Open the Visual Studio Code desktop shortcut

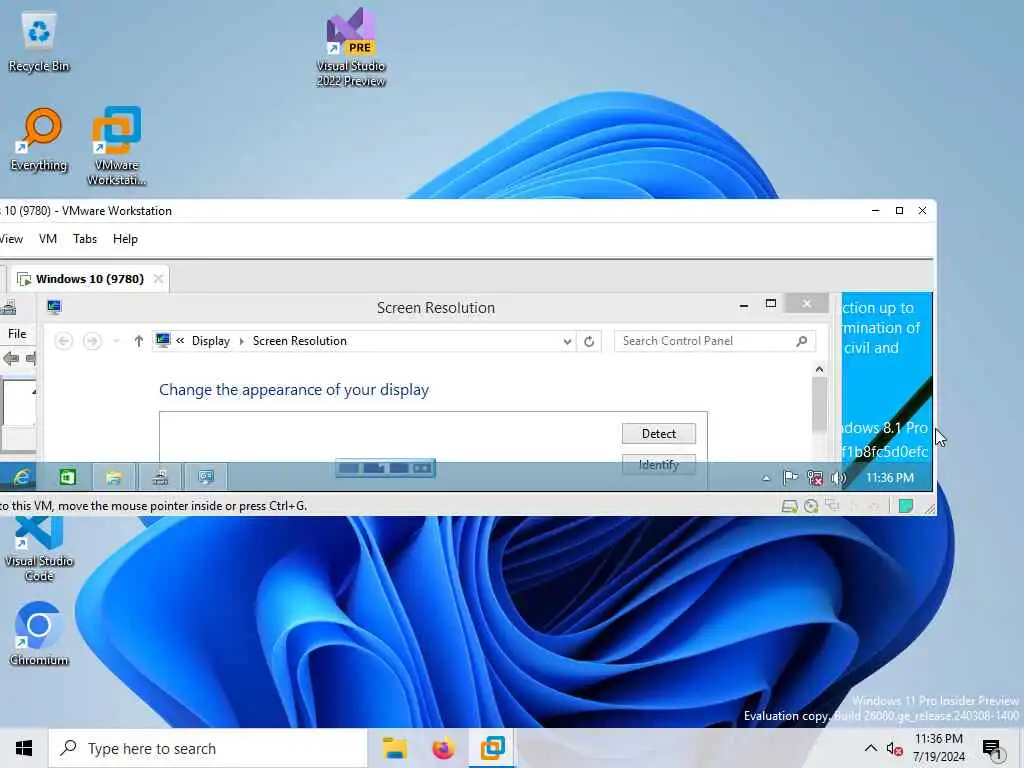(39, 549)
